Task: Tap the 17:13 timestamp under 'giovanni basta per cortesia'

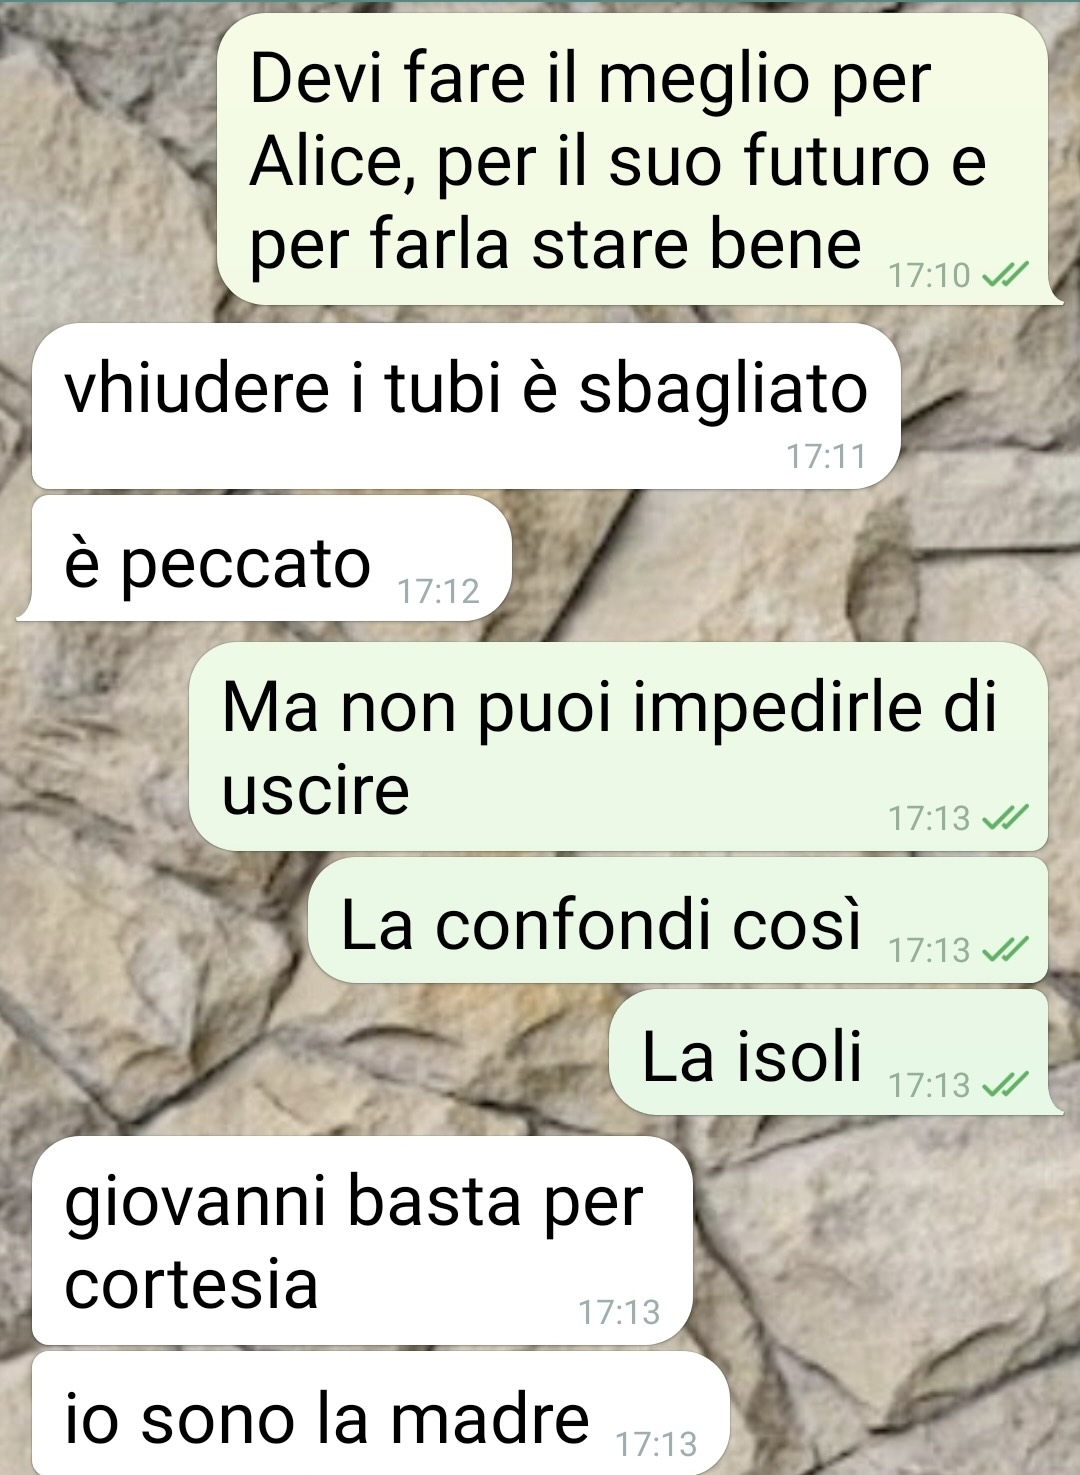Action: [619, 1312]
